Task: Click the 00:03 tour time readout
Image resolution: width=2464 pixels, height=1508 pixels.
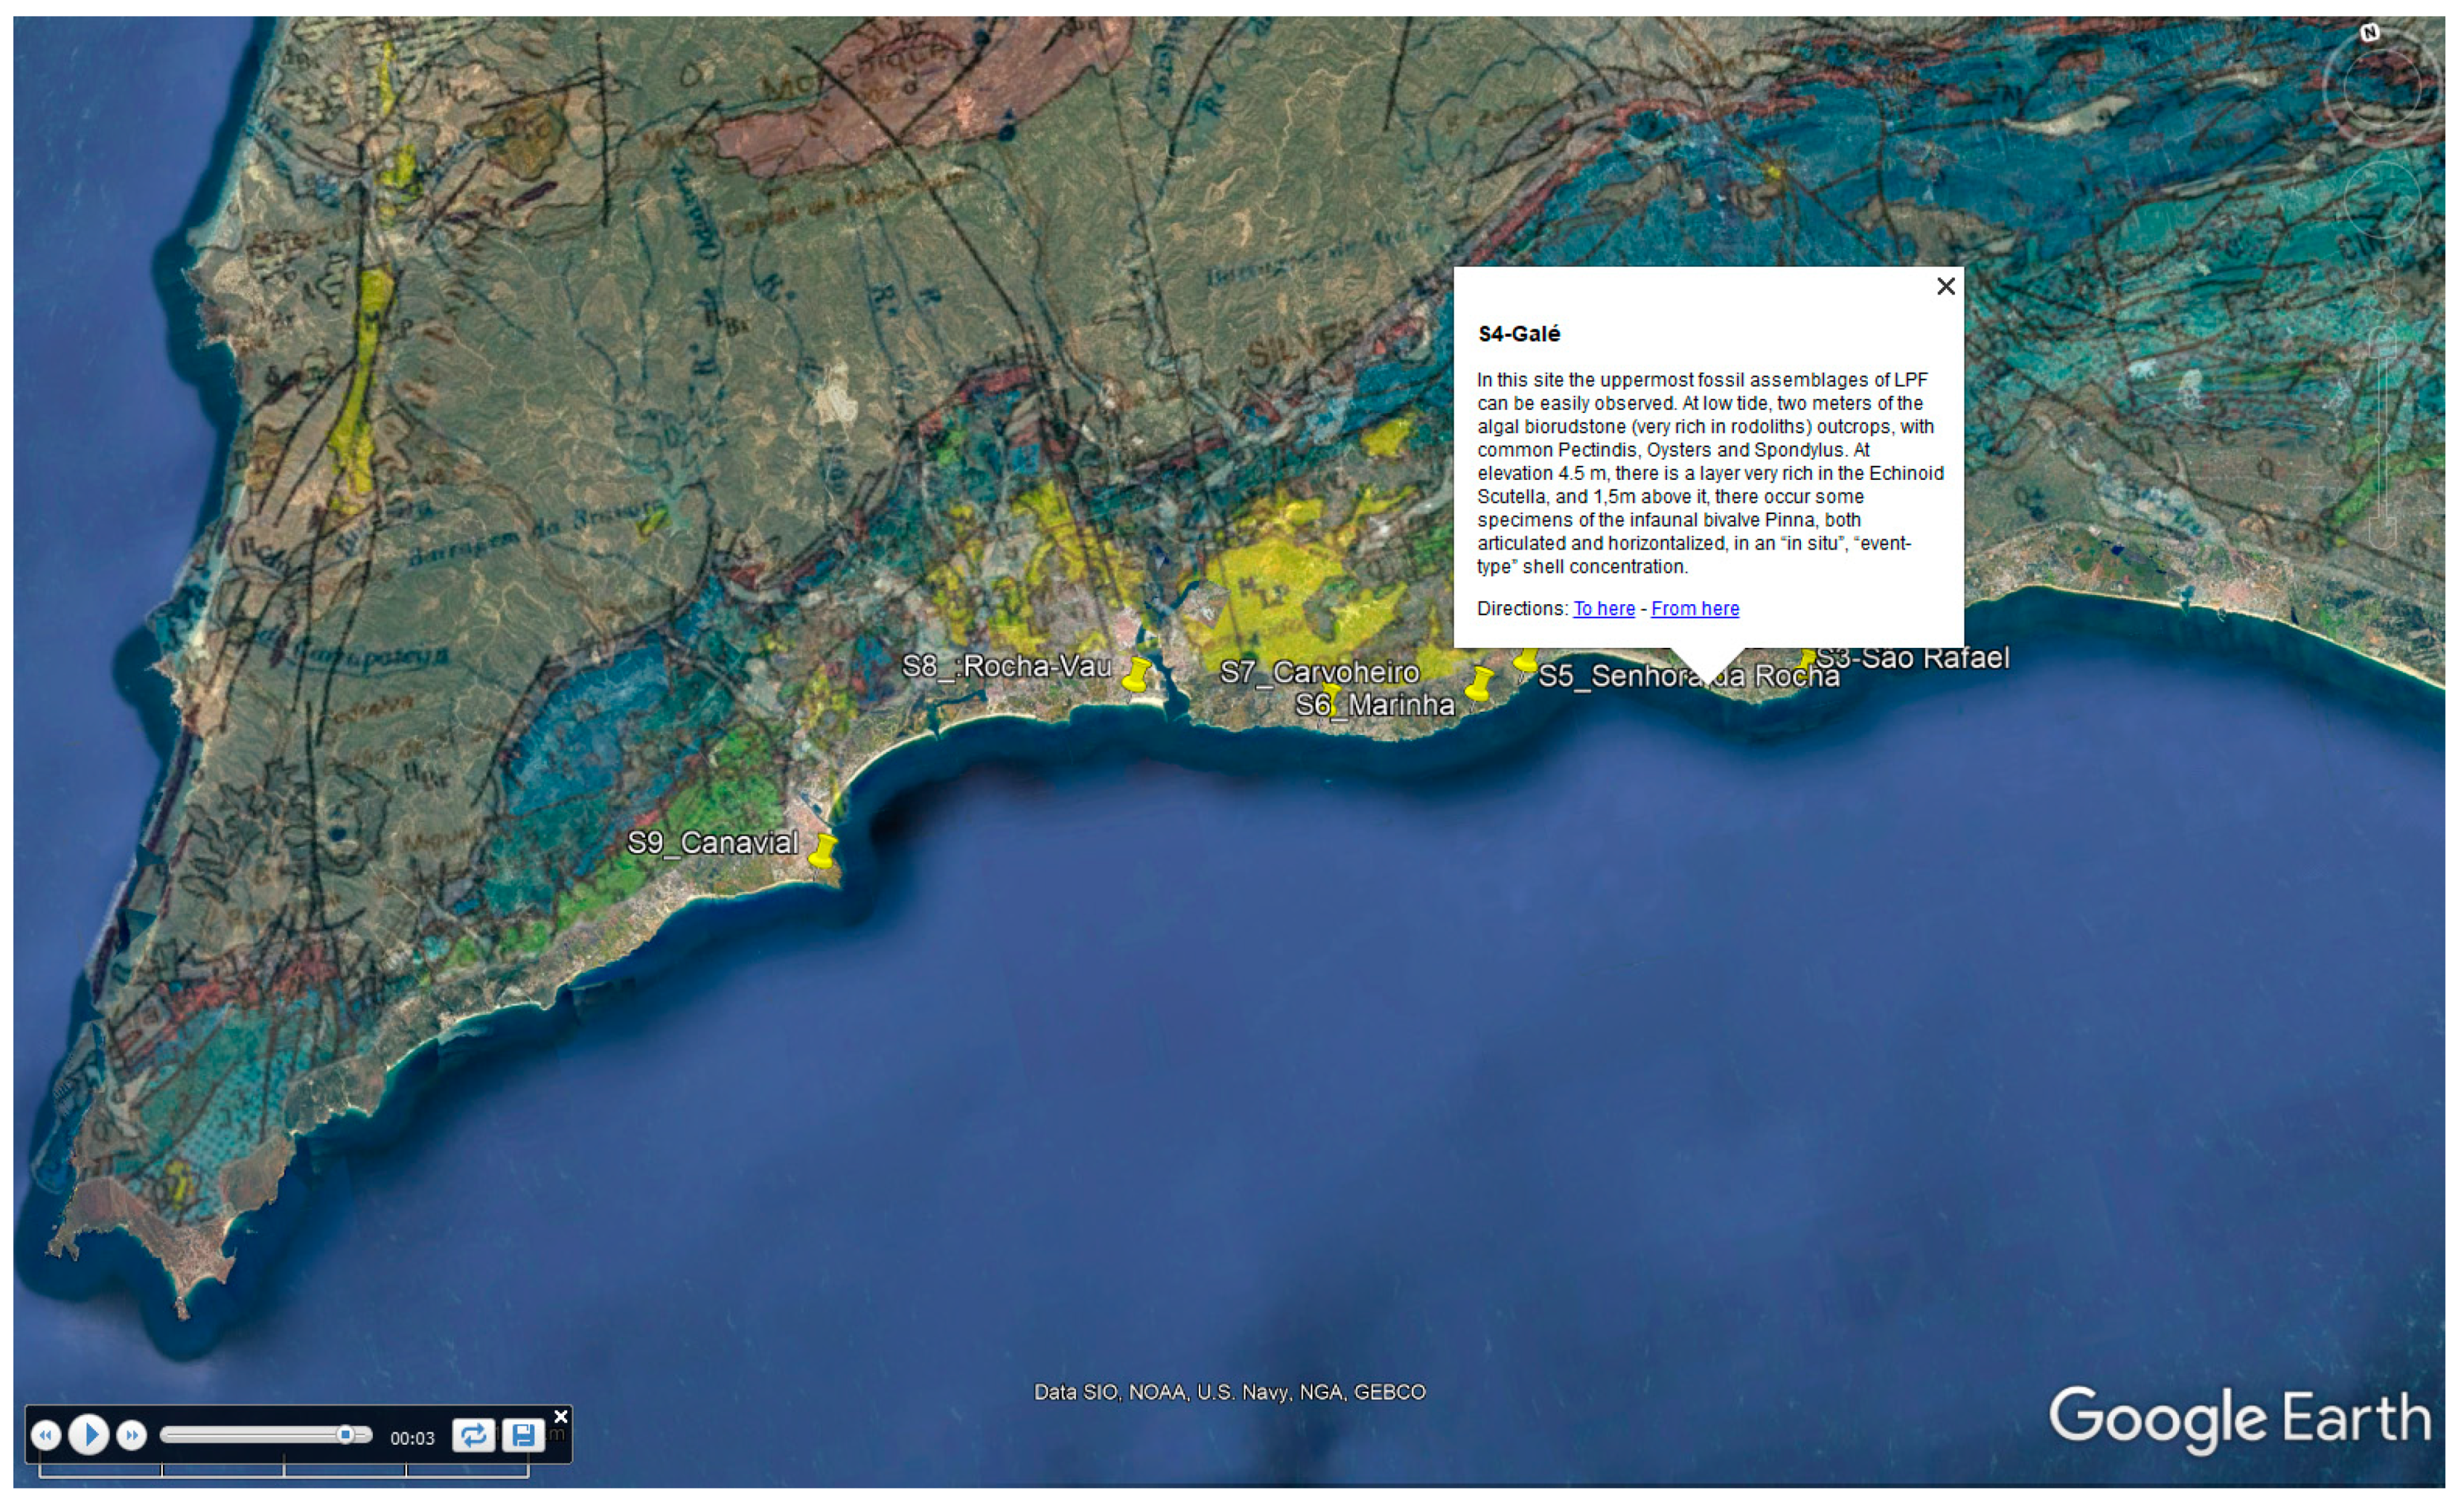Action: (412, 1438)
